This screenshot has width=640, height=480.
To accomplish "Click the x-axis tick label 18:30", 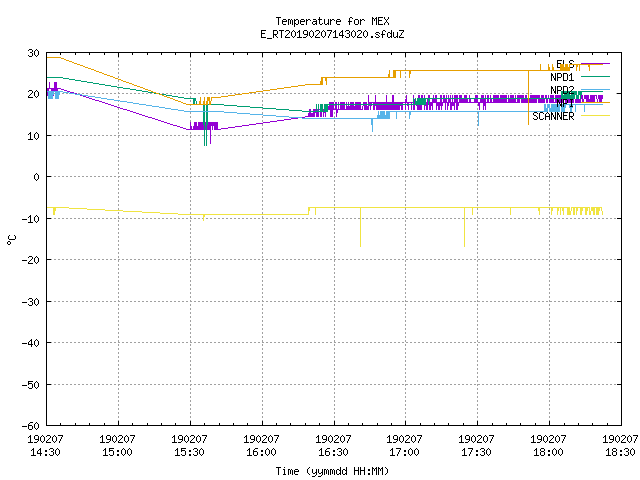I will [x=620, y=452].
